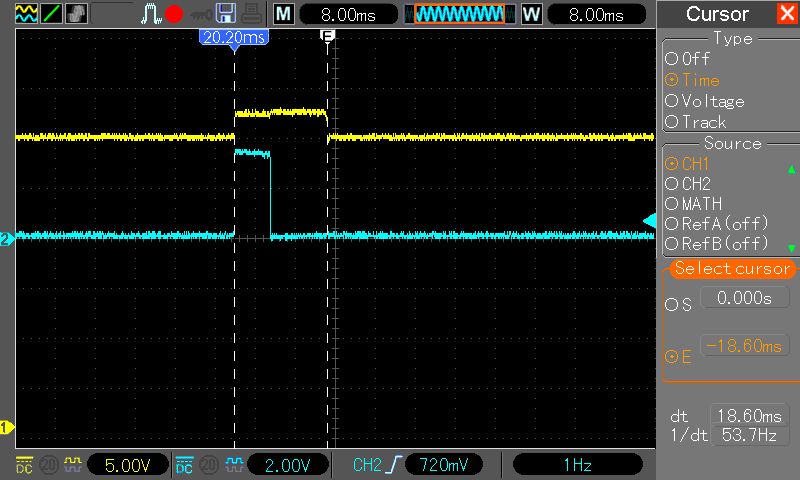Click the floppy disk save icon
800x480 pixels.
tap(226, 14)
